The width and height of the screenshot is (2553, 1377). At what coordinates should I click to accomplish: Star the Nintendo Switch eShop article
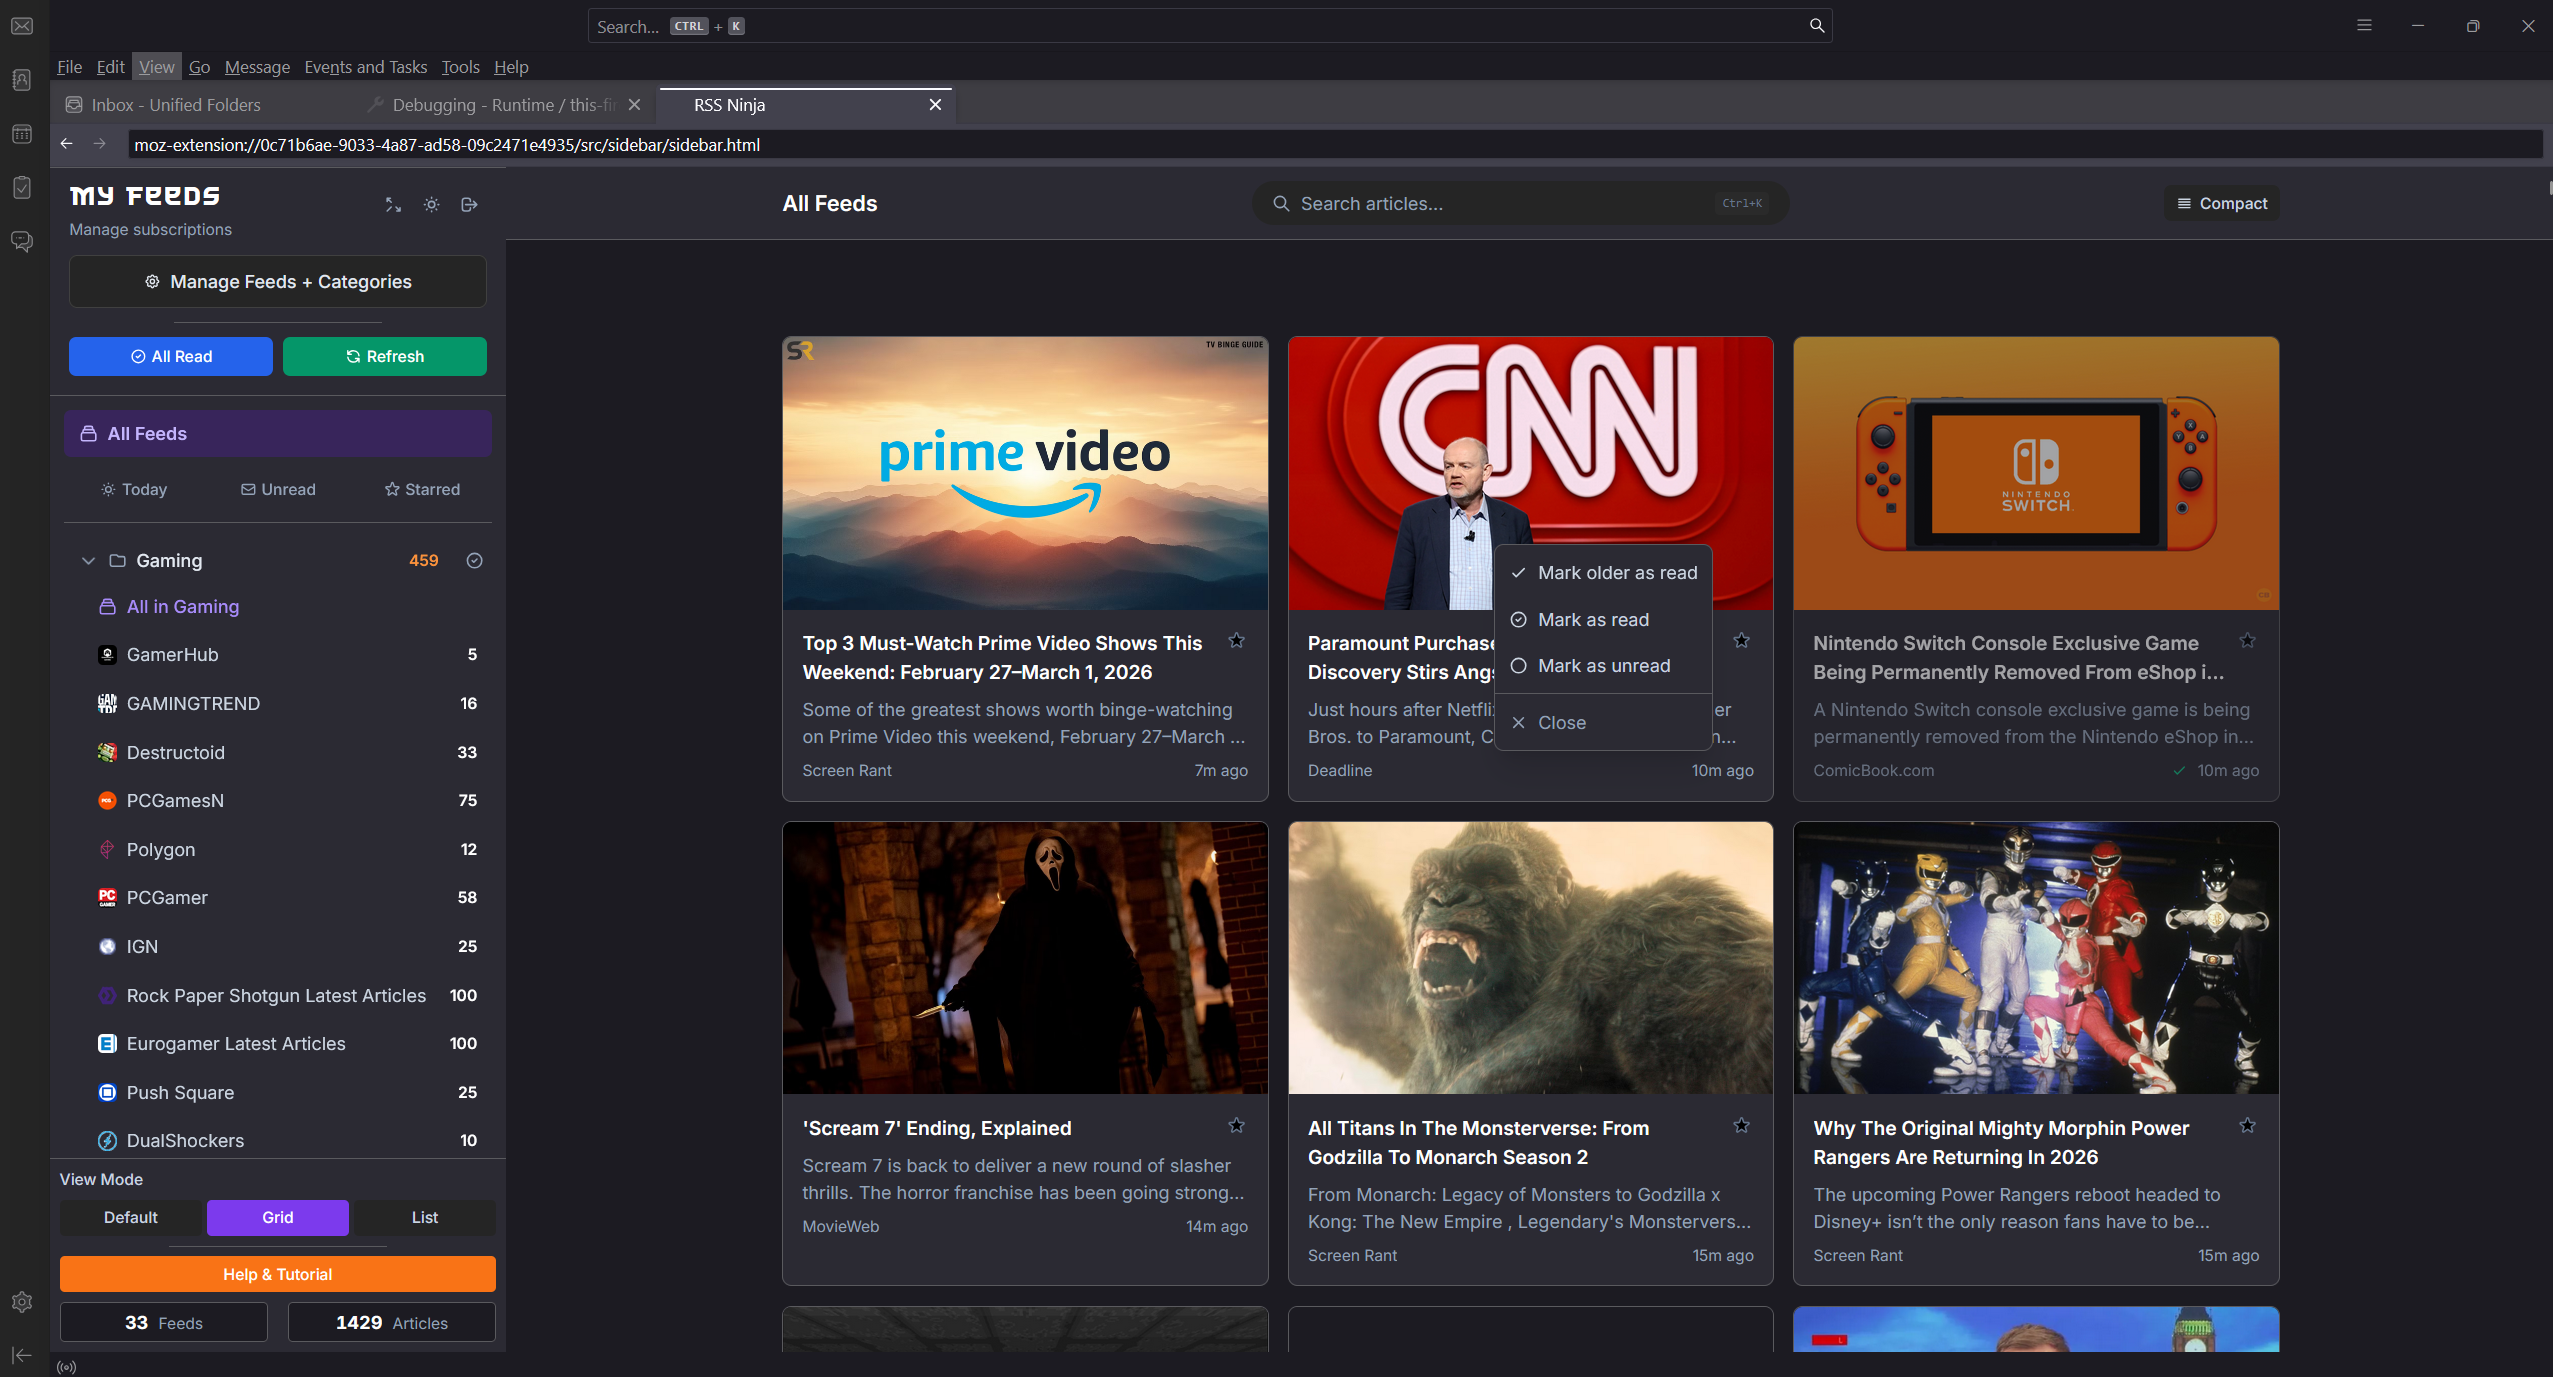2247,641
